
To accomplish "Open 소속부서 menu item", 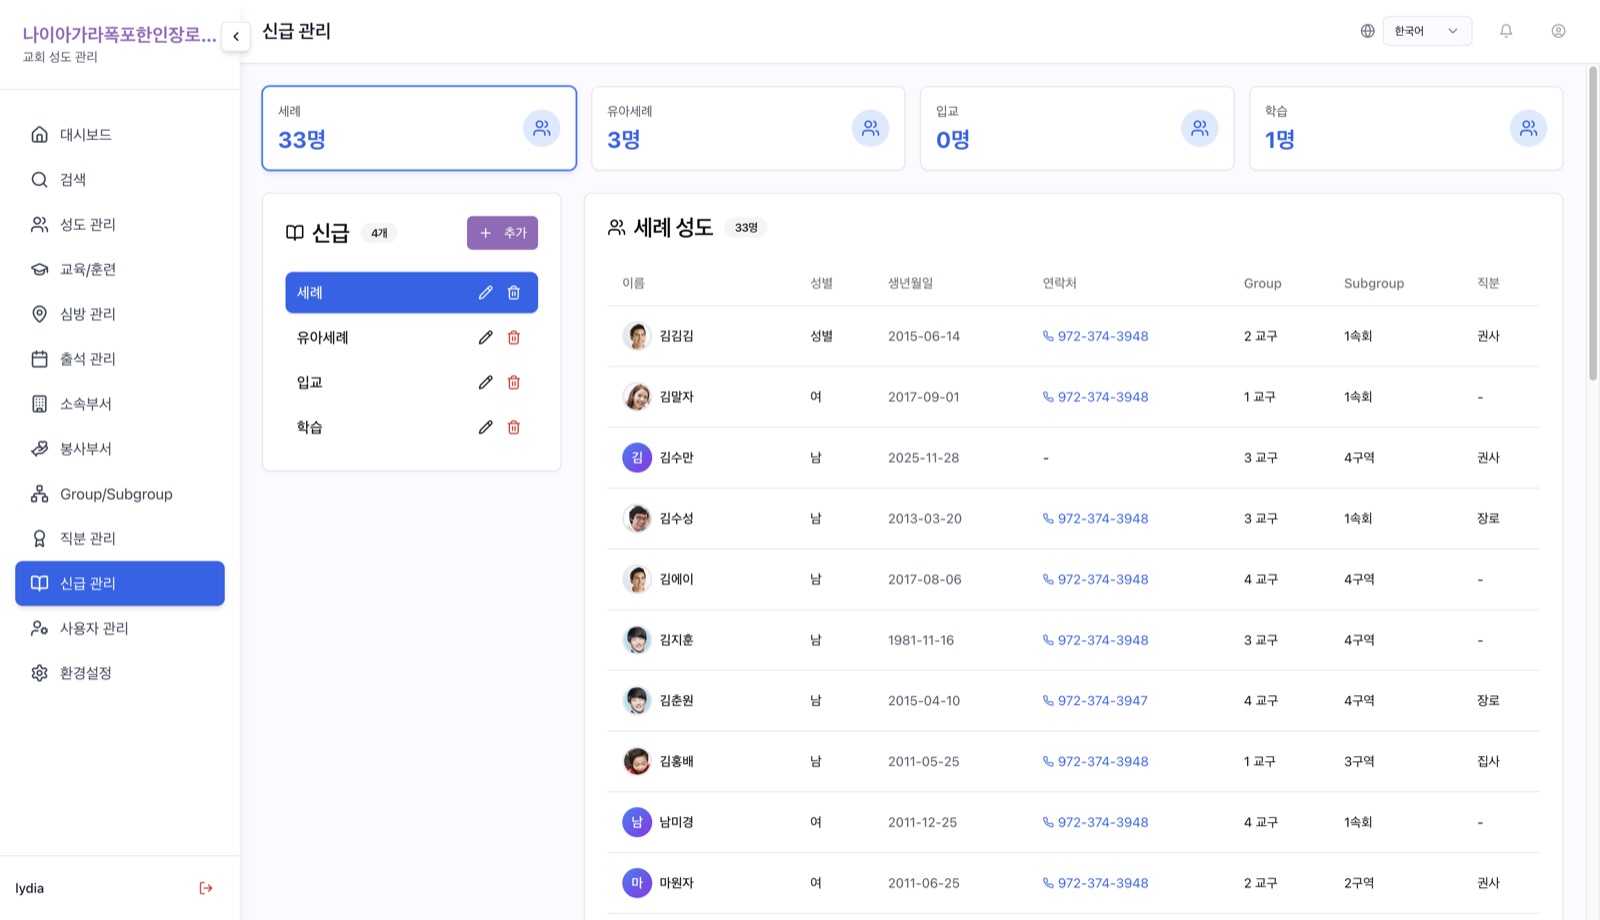I will click(x=120, y=404).
